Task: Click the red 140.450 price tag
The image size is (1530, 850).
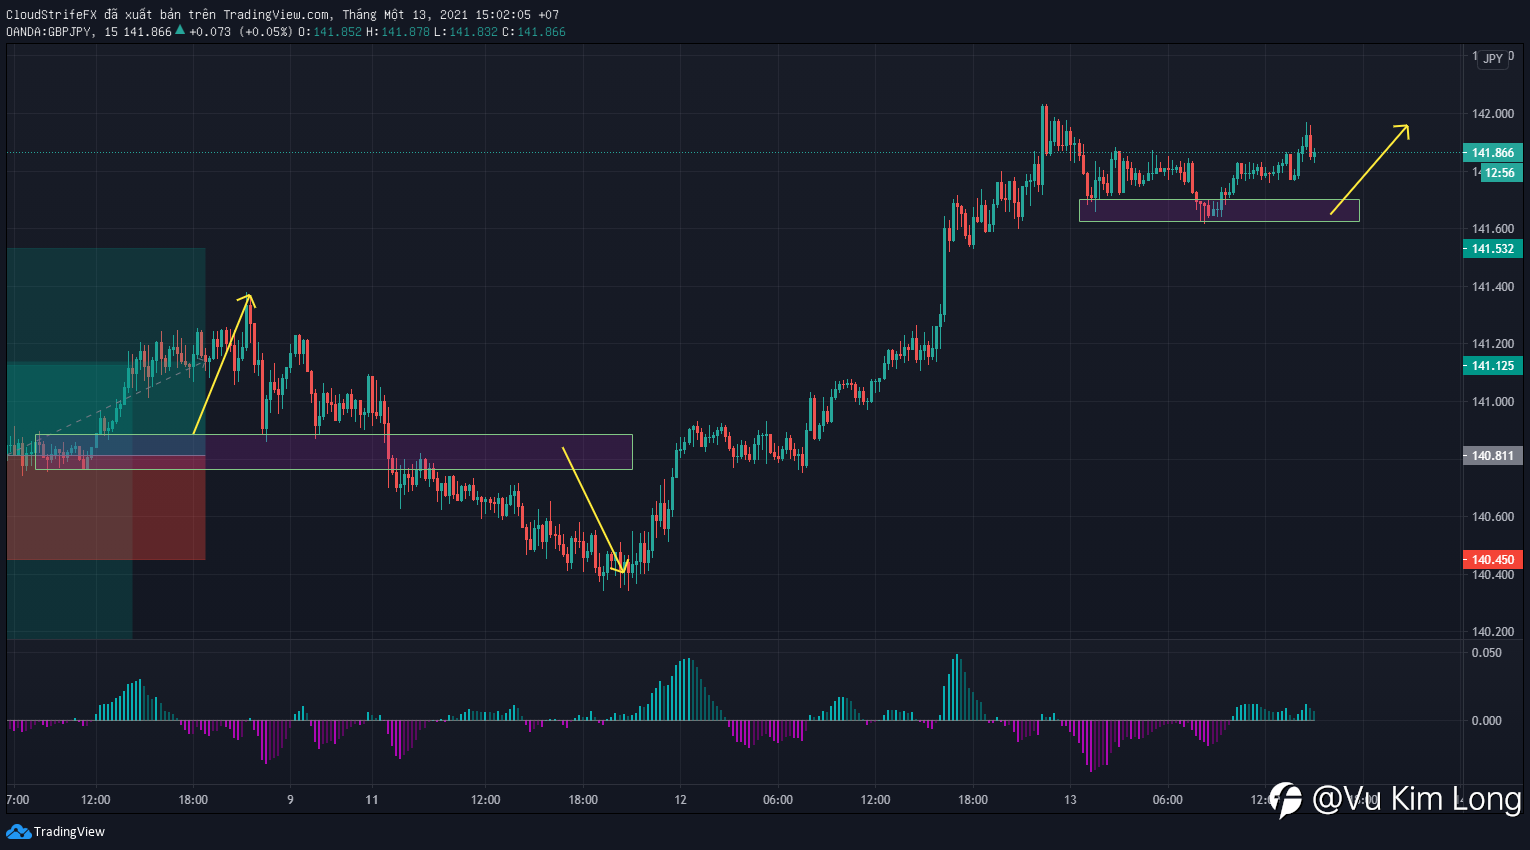Action: (1493, 559)
